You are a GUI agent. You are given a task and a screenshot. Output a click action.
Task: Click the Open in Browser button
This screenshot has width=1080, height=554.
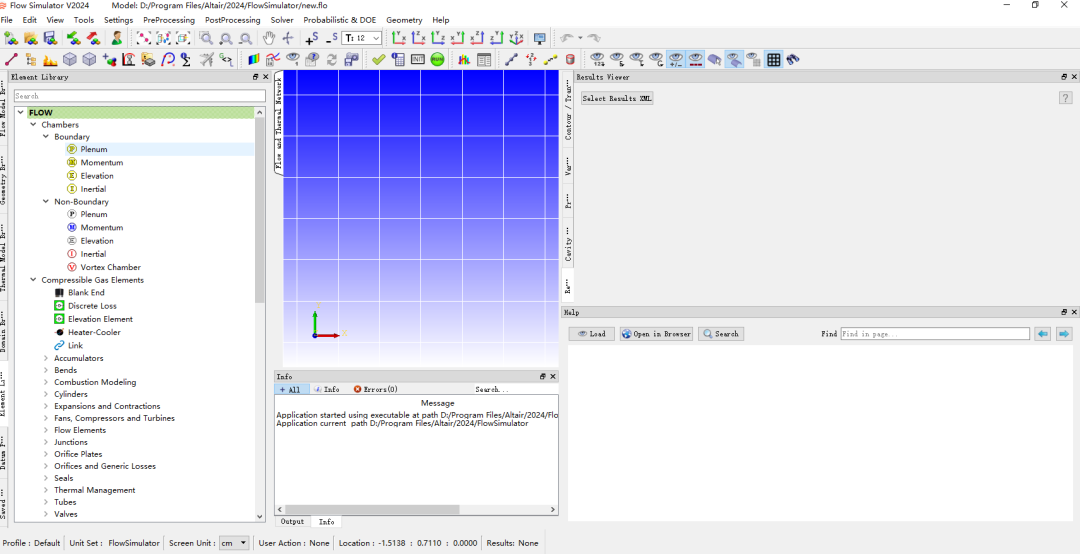656,334
